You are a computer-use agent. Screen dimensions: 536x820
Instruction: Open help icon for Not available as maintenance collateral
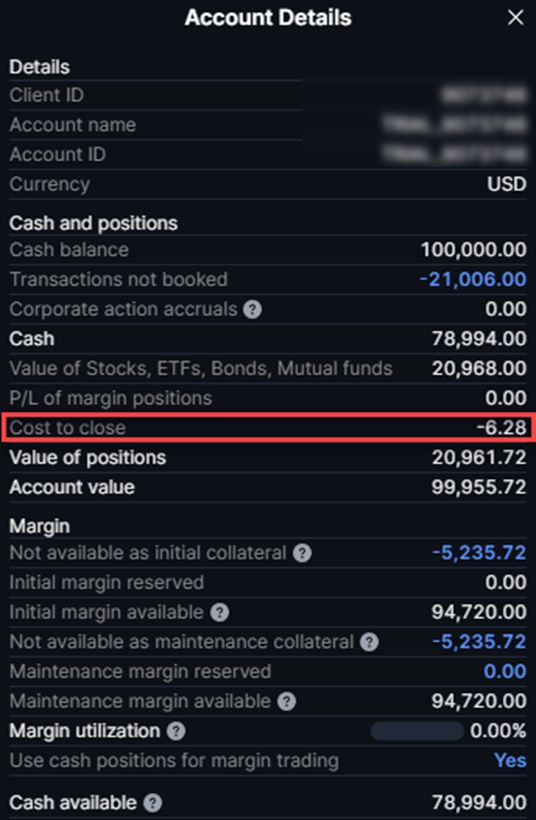(x=369, y=642)
